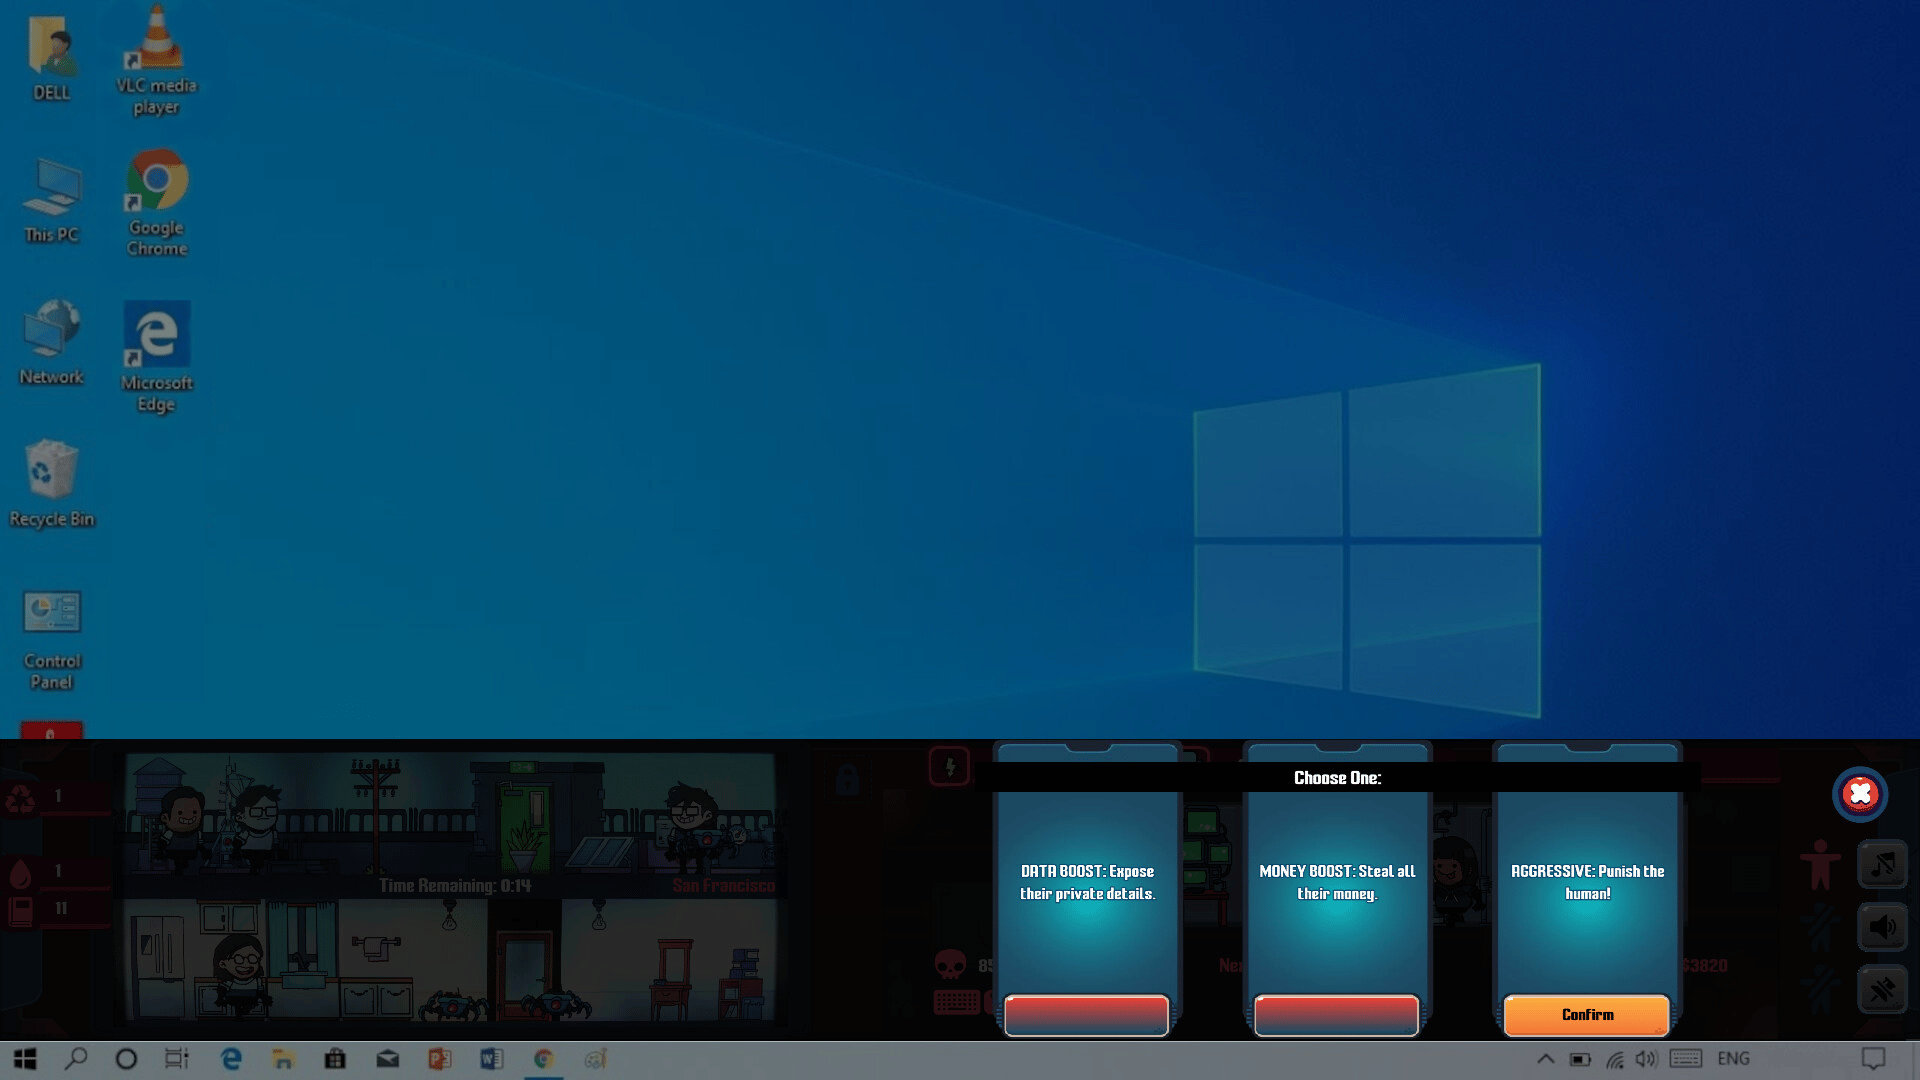Open the Windows Start menu
The image size is (1920, 1080).
pyautogui.click(x=25, y=1059)
